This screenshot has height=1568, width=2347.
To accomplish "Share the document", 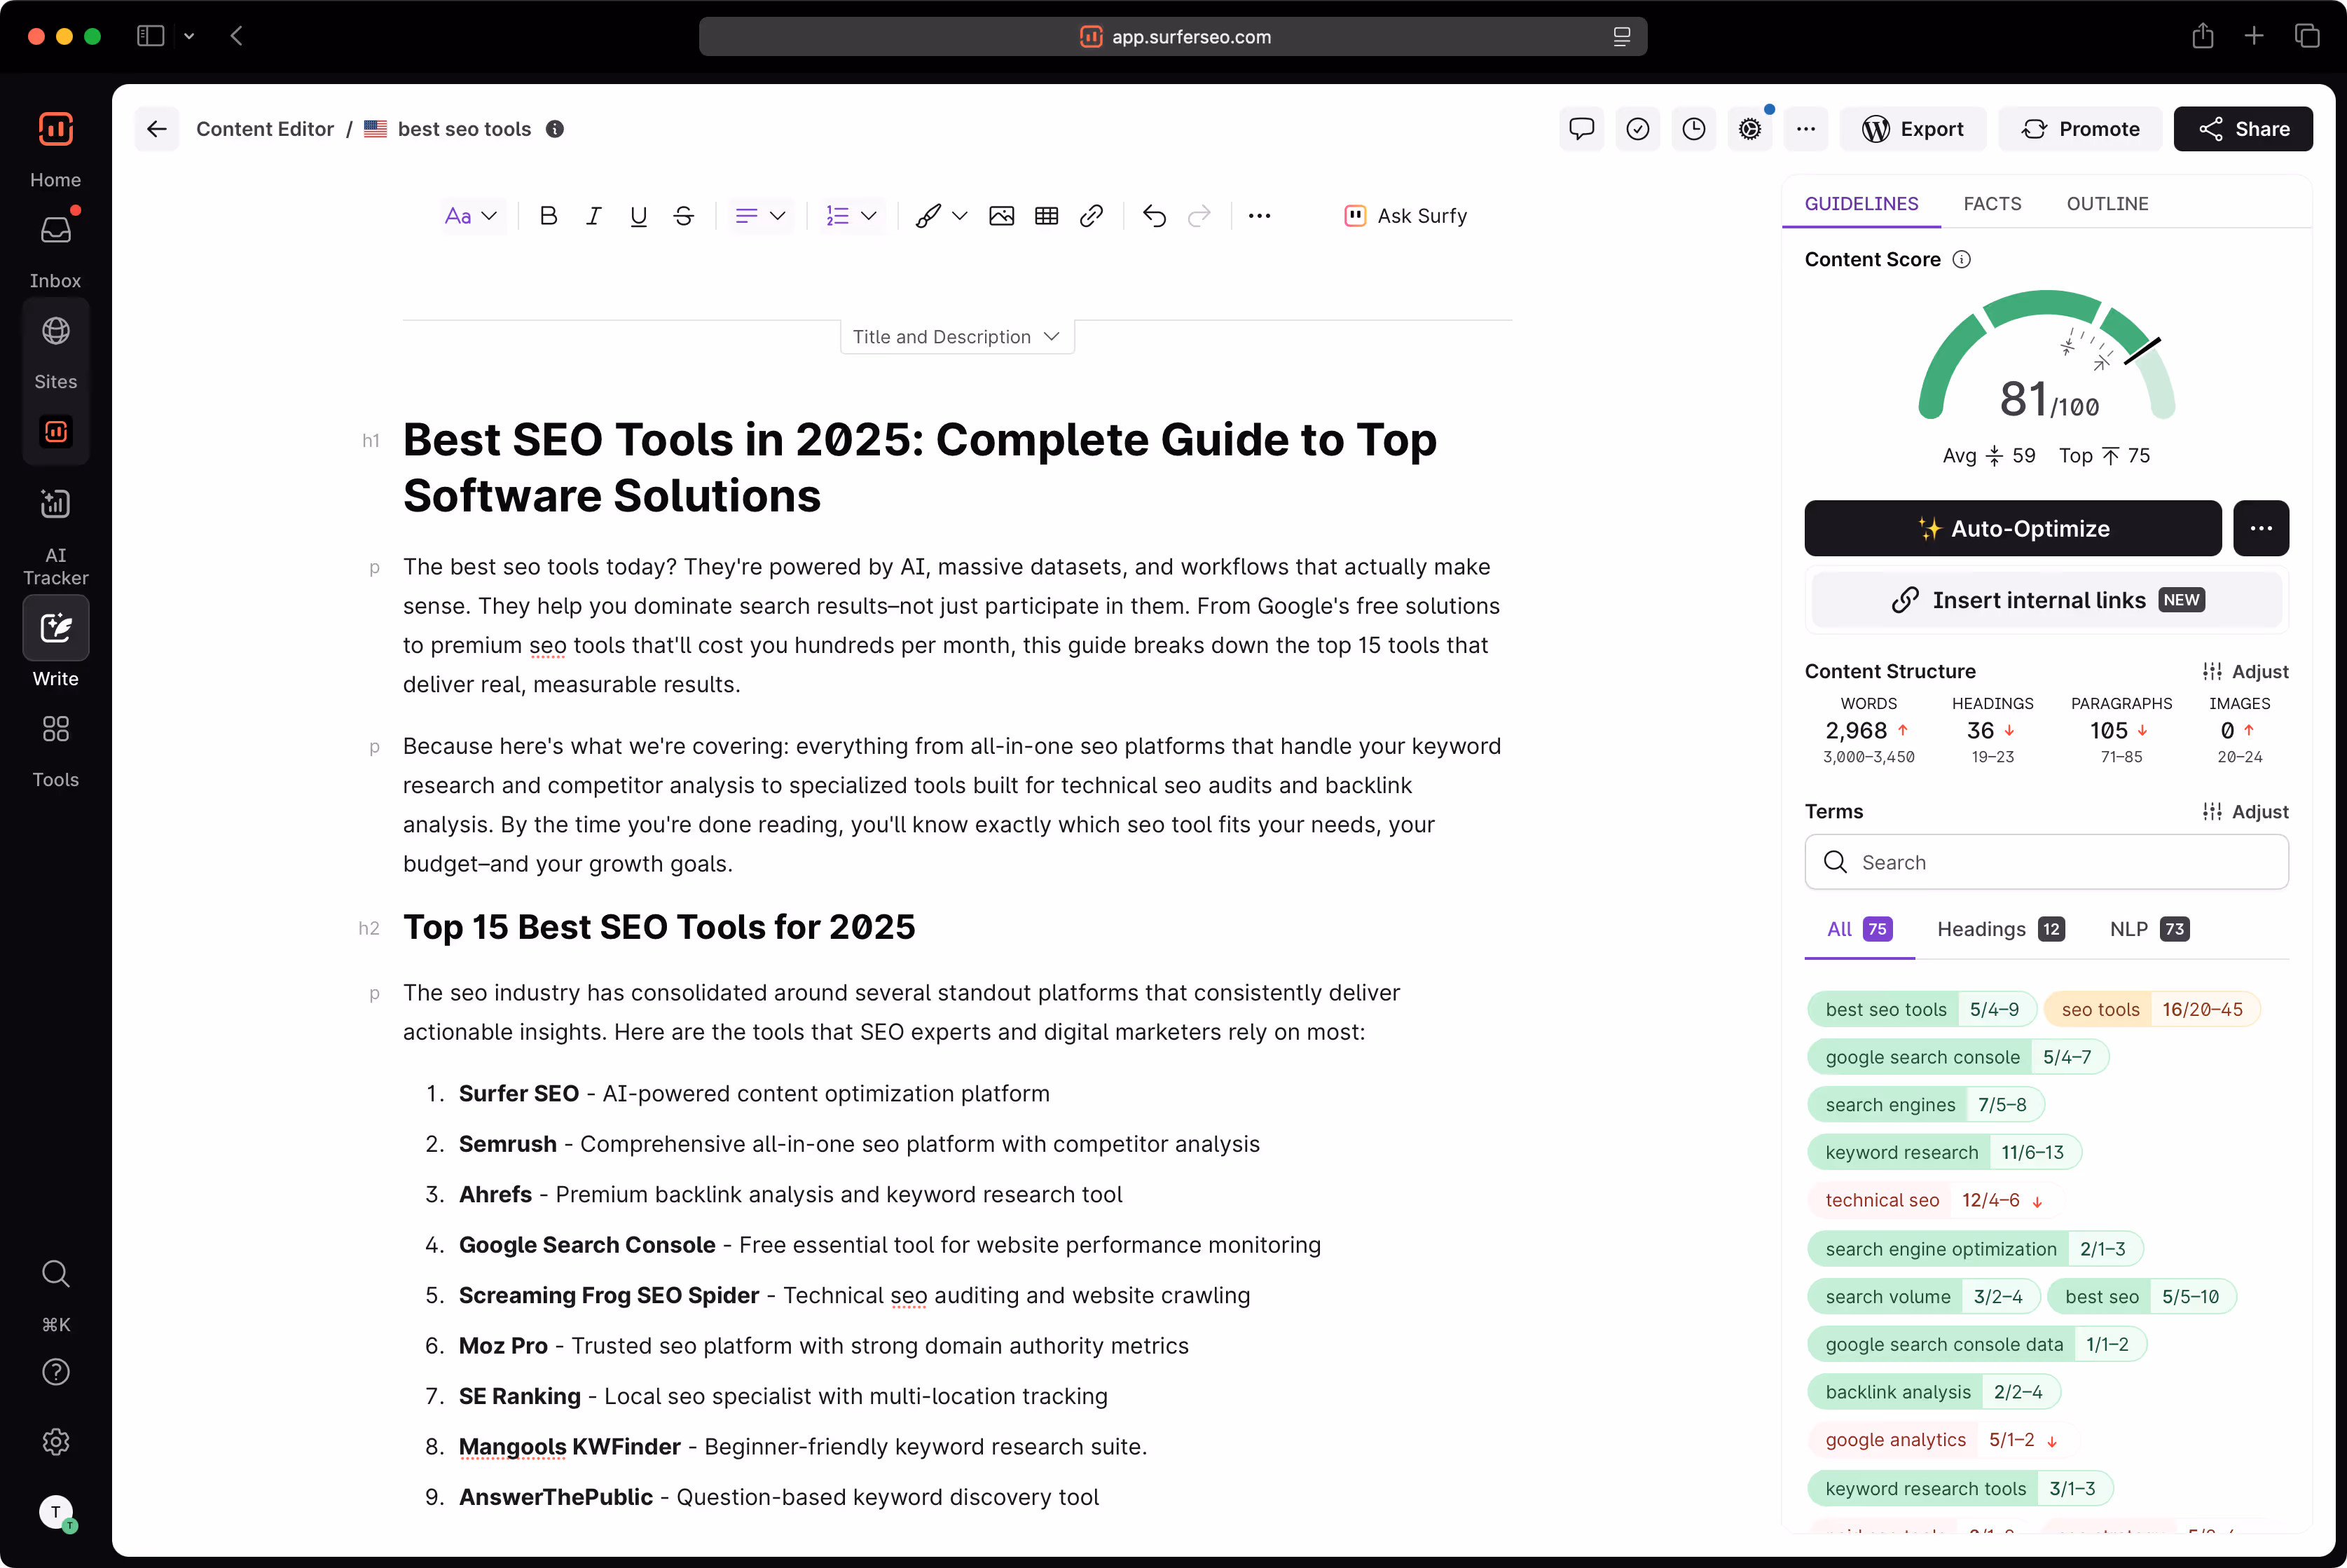I will (2243, 129).
